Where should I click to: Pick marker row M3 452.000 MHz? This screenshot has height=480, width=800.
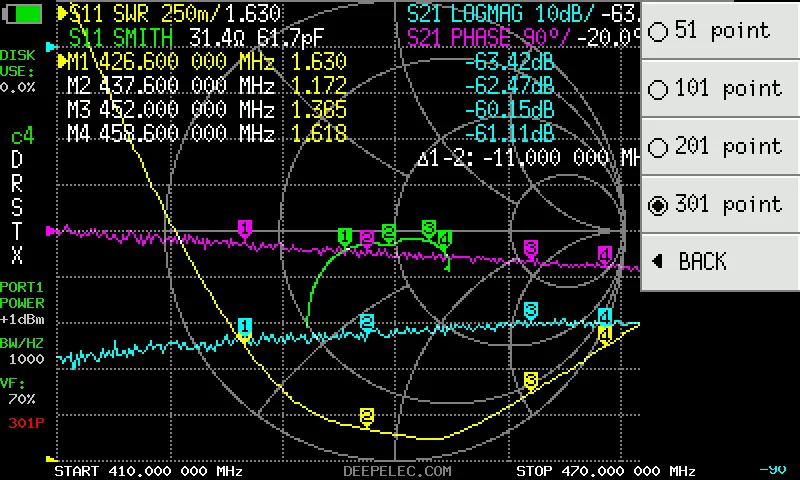[207, 109]
